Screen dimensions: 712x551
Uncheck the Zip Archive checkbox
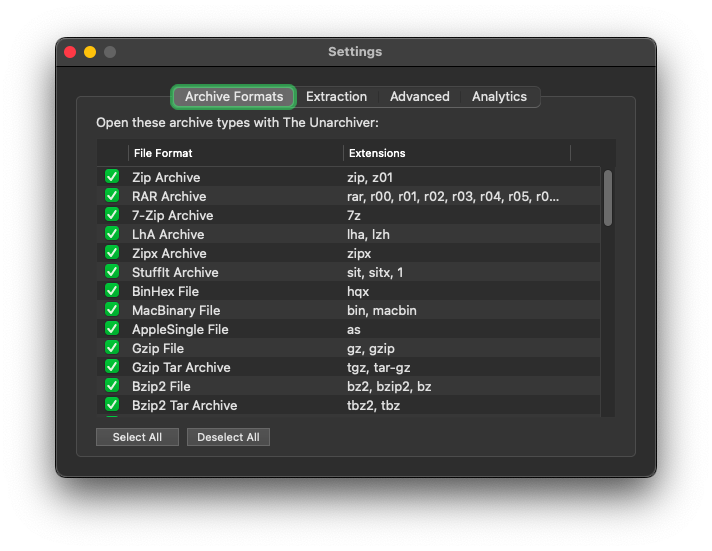(x=112, y=177)
